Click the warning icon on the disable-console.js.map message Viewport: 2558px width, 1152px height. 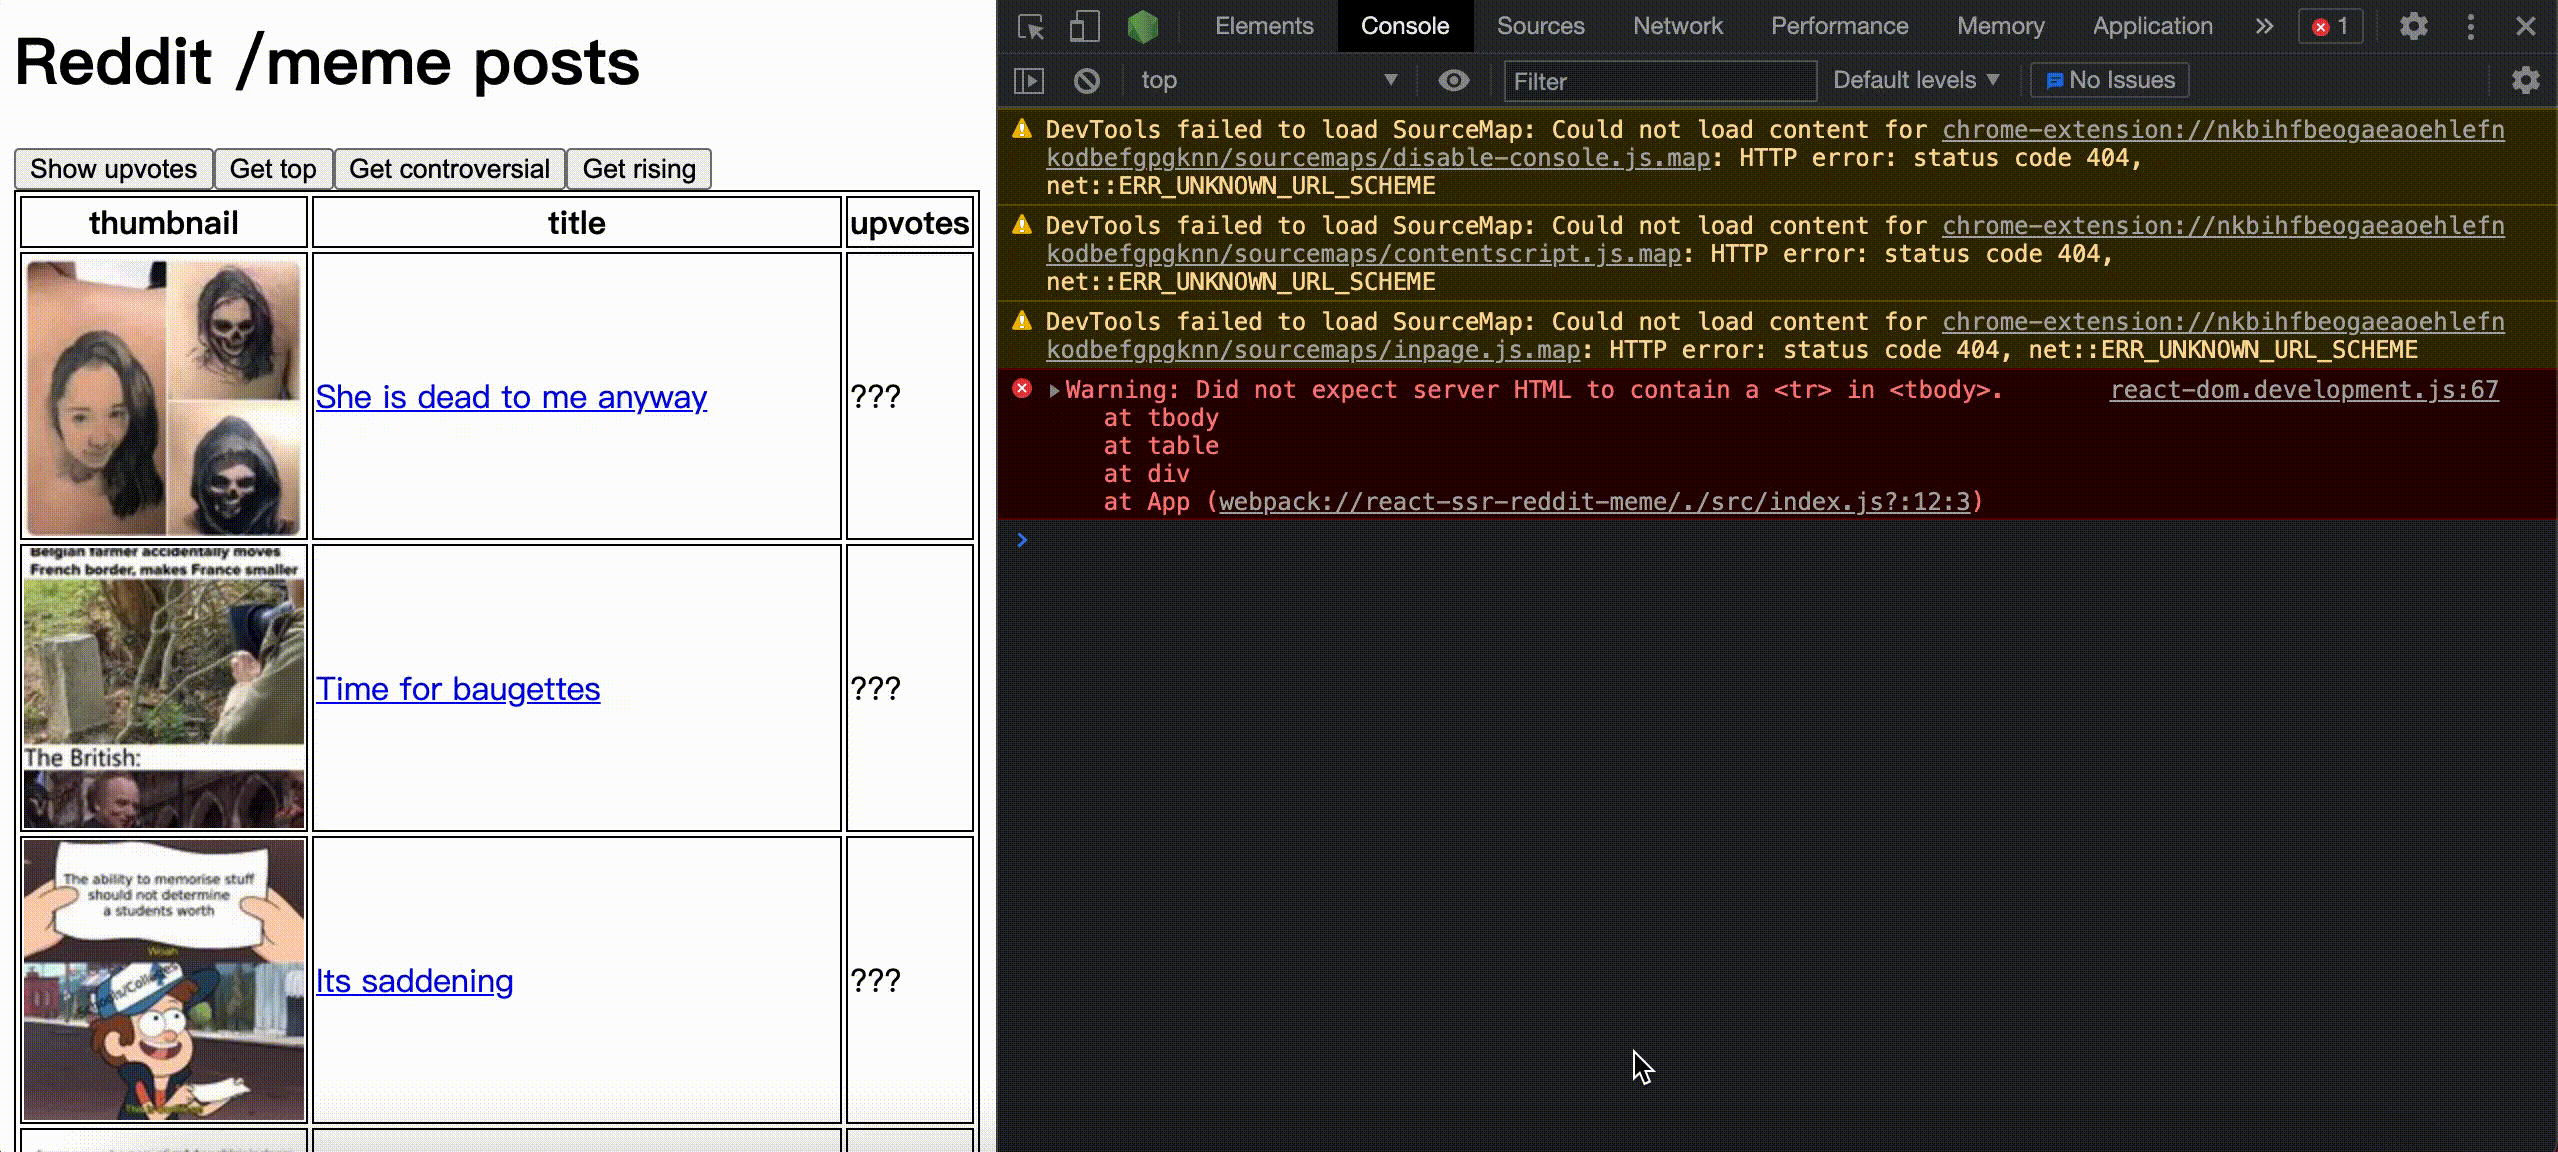point(1022,128)
